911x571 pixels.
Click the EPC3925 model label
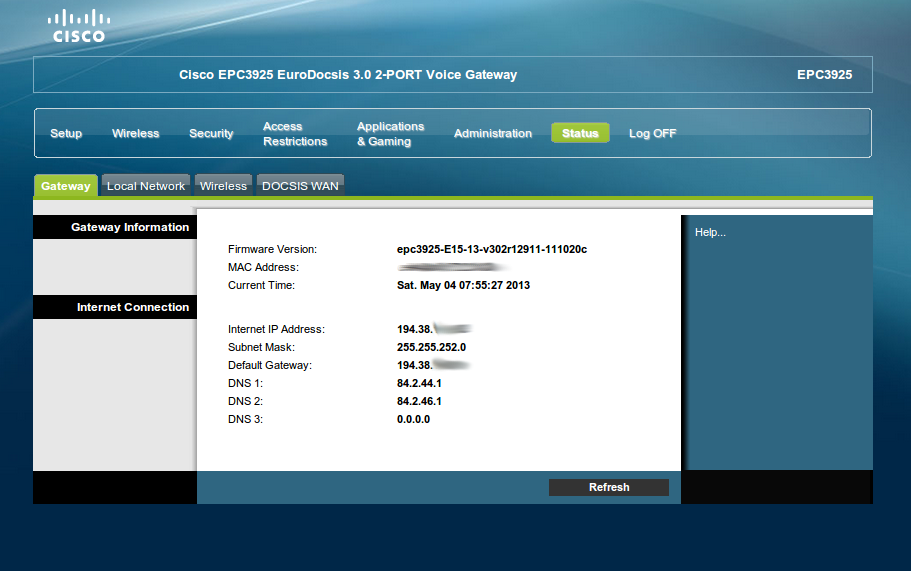[824, 75]
